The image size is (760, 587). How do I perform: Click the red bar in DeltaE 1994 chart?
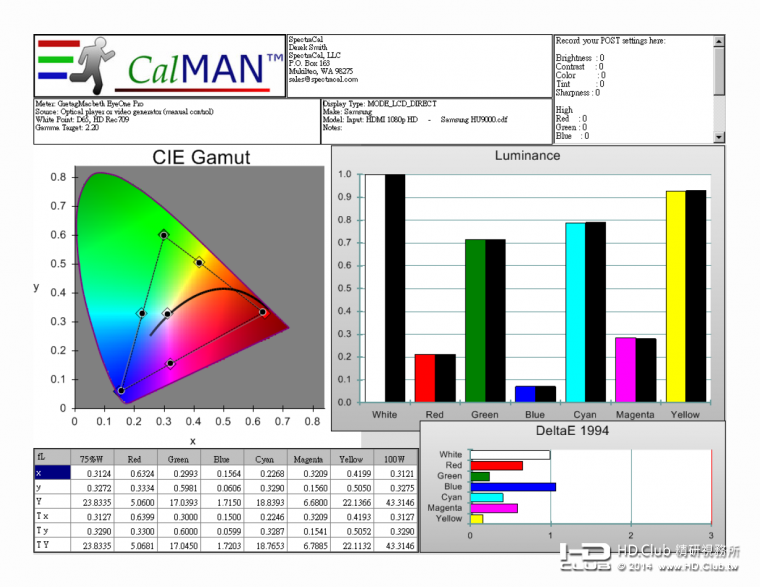pyautogui.click(x=496, y=465)
